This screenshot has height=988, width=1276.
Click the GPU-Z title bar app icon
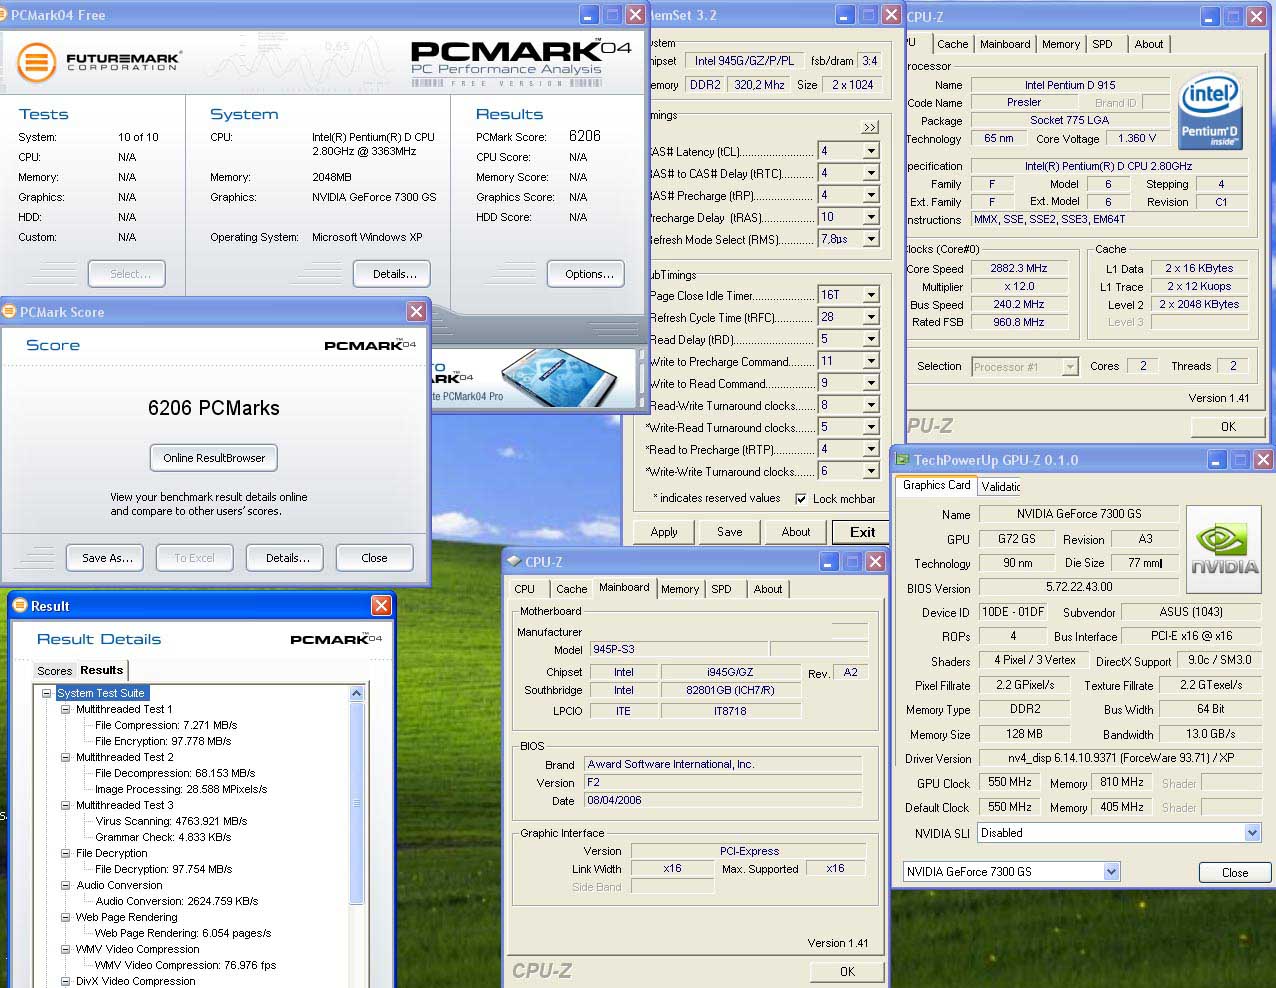point(902,460)
